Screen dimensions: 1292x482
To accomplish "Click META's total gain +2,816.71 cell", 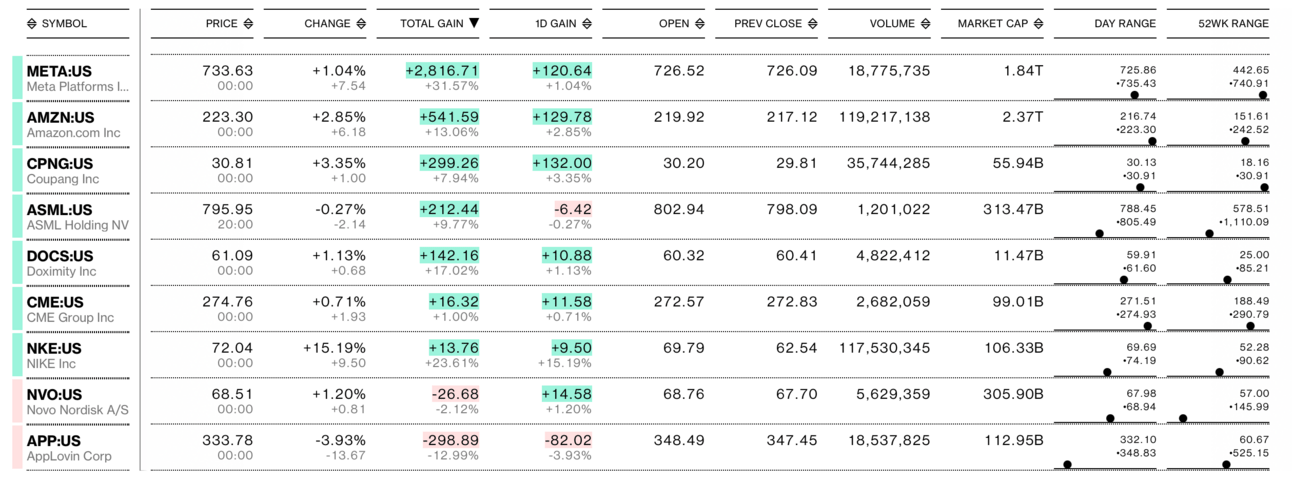I will pyautogui.click(x=442, y=70).
